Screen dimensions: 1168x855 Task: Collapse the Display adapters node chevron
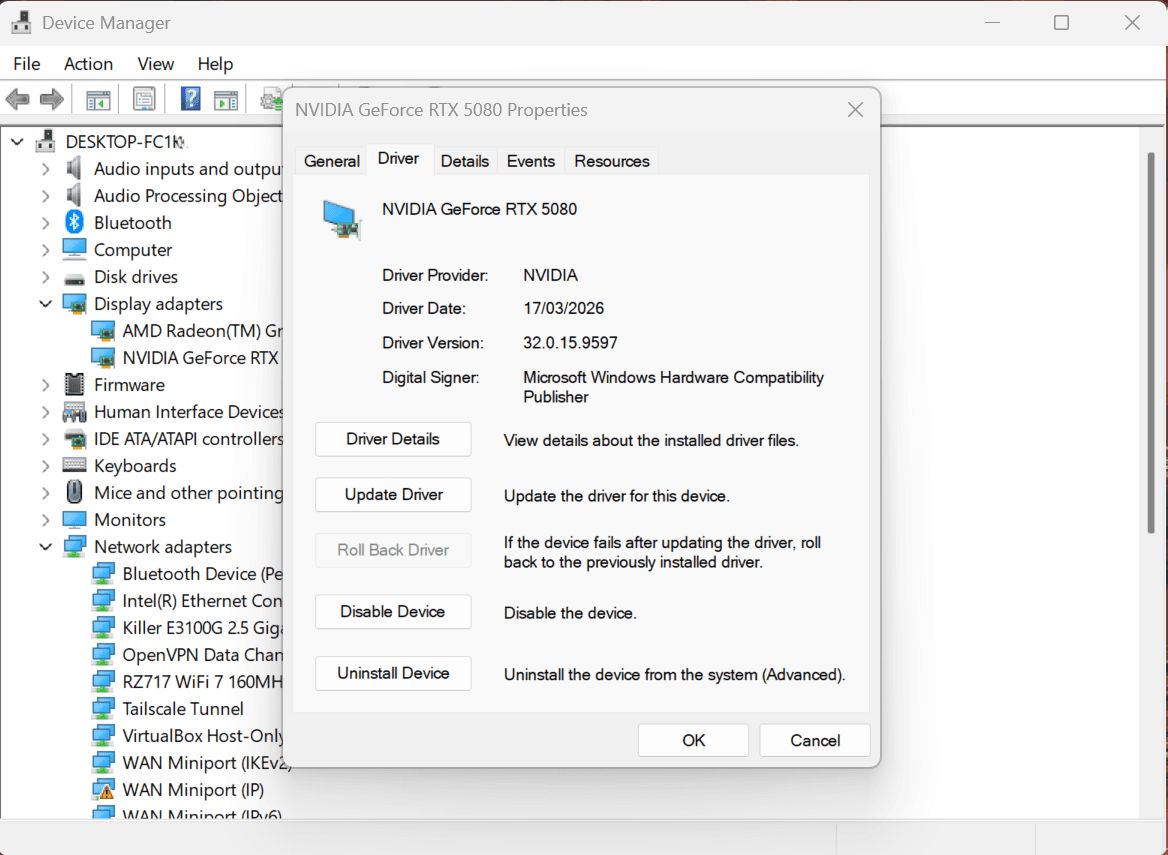[45, 304]
